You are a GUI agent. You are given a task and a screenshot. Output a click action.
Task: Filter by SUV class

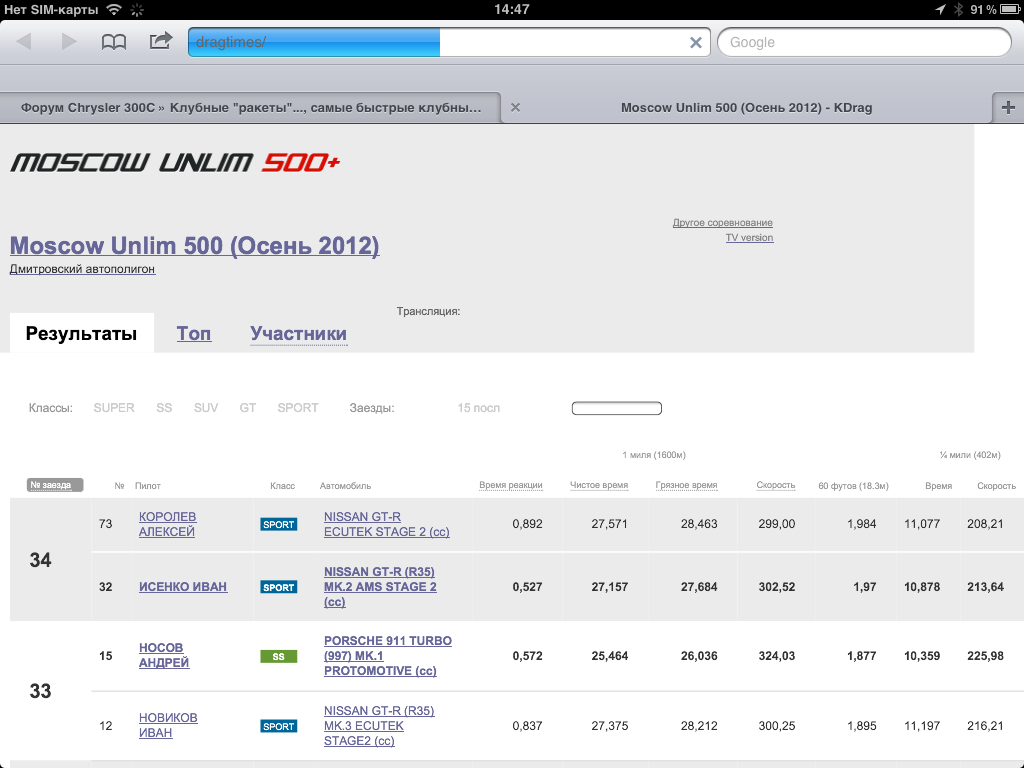[x=206, y=408]
